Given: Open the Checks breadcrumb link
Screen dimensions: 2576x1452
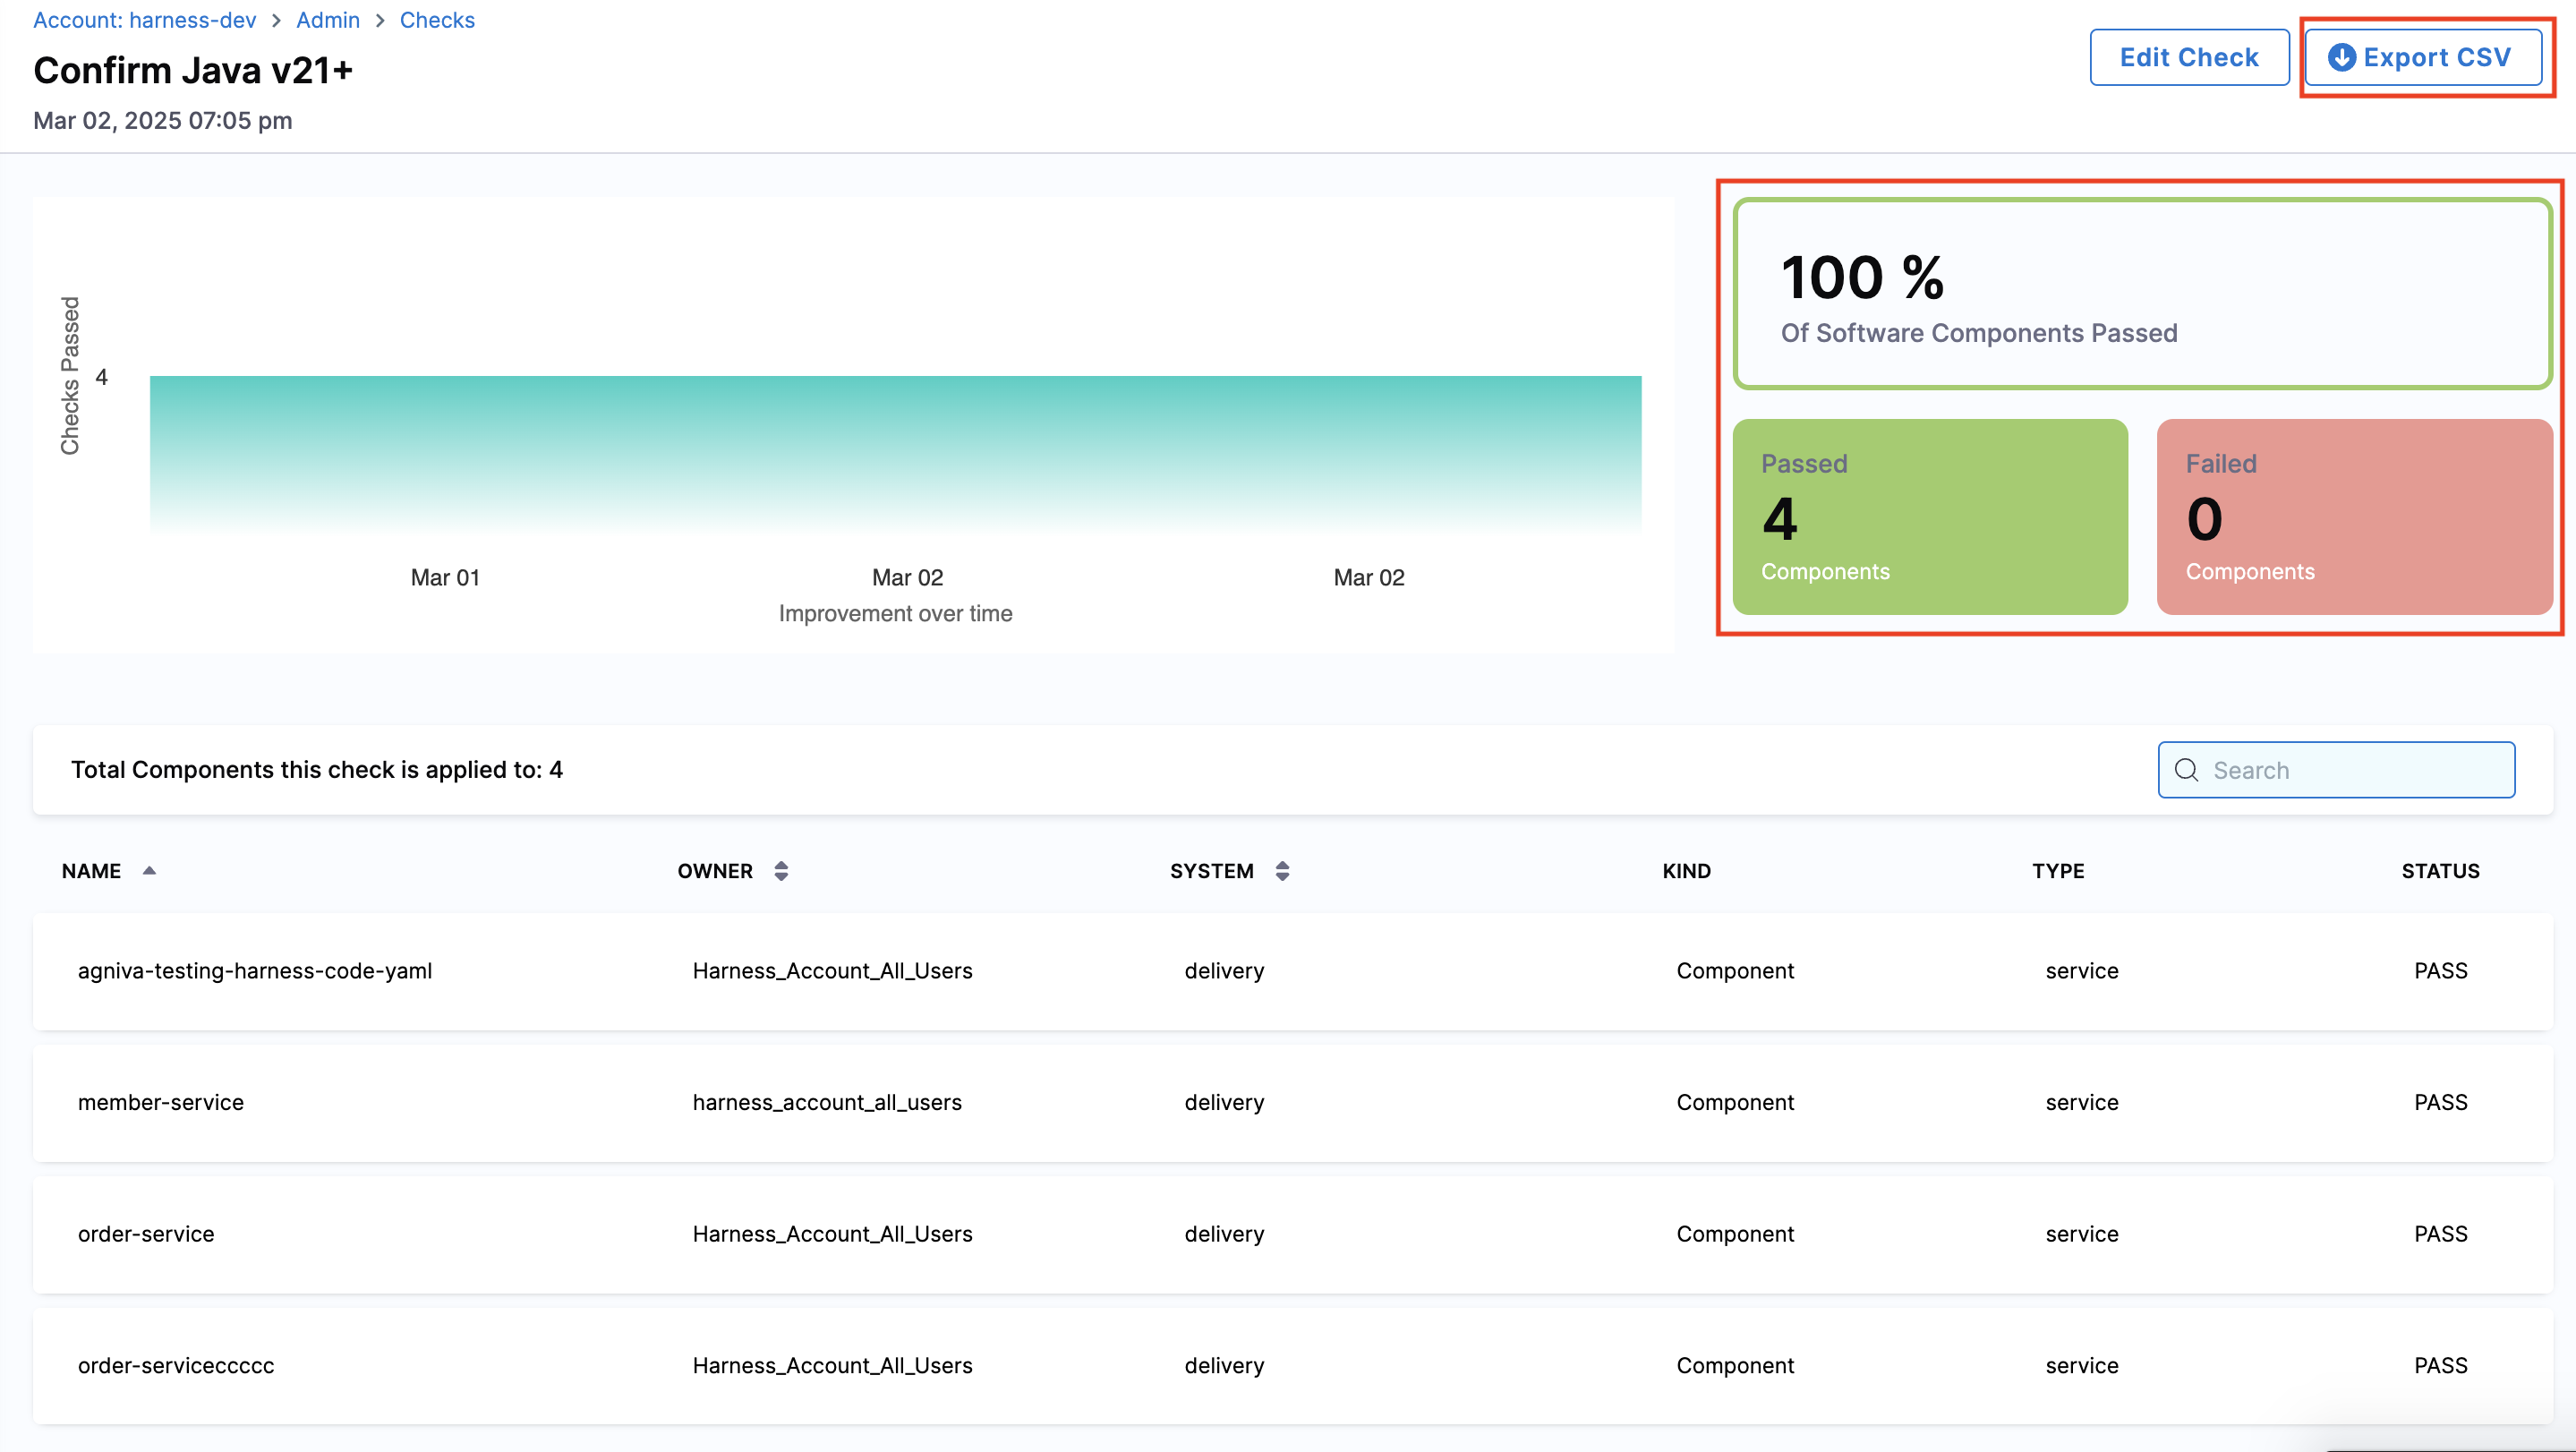Looking at the screenshot, I should (x=437, y=20).
